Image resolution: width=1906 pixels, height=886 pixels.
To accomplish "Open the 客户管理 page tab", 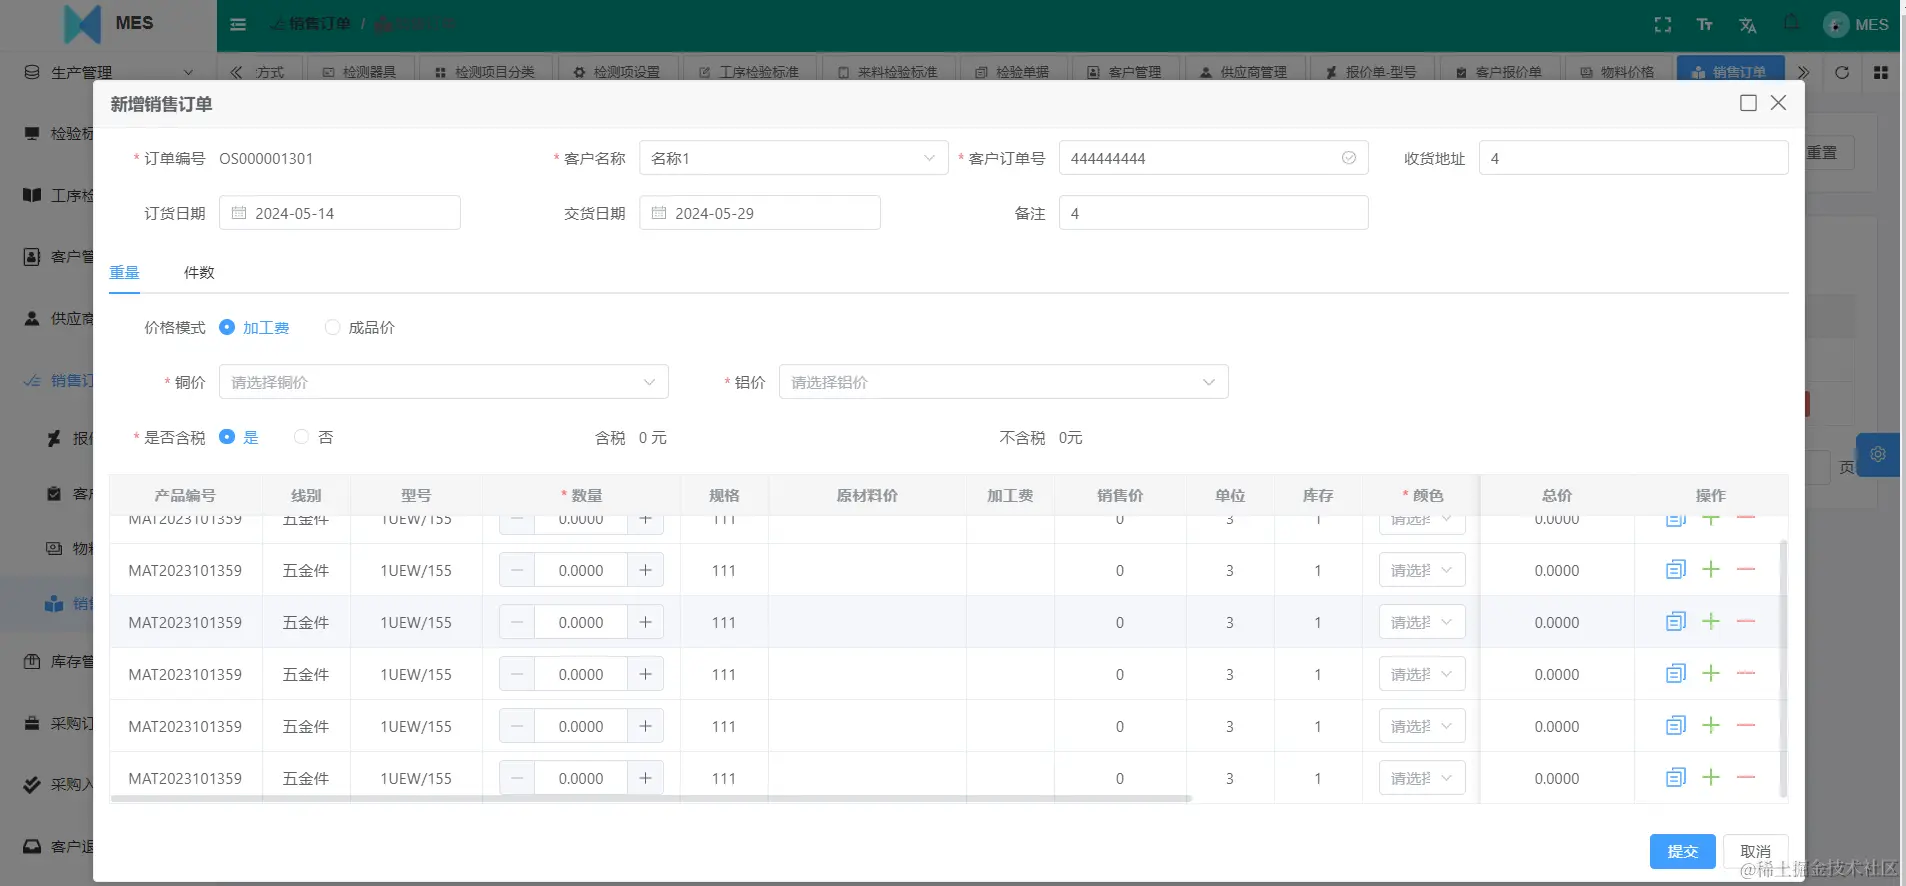I will click(1125, 72).
